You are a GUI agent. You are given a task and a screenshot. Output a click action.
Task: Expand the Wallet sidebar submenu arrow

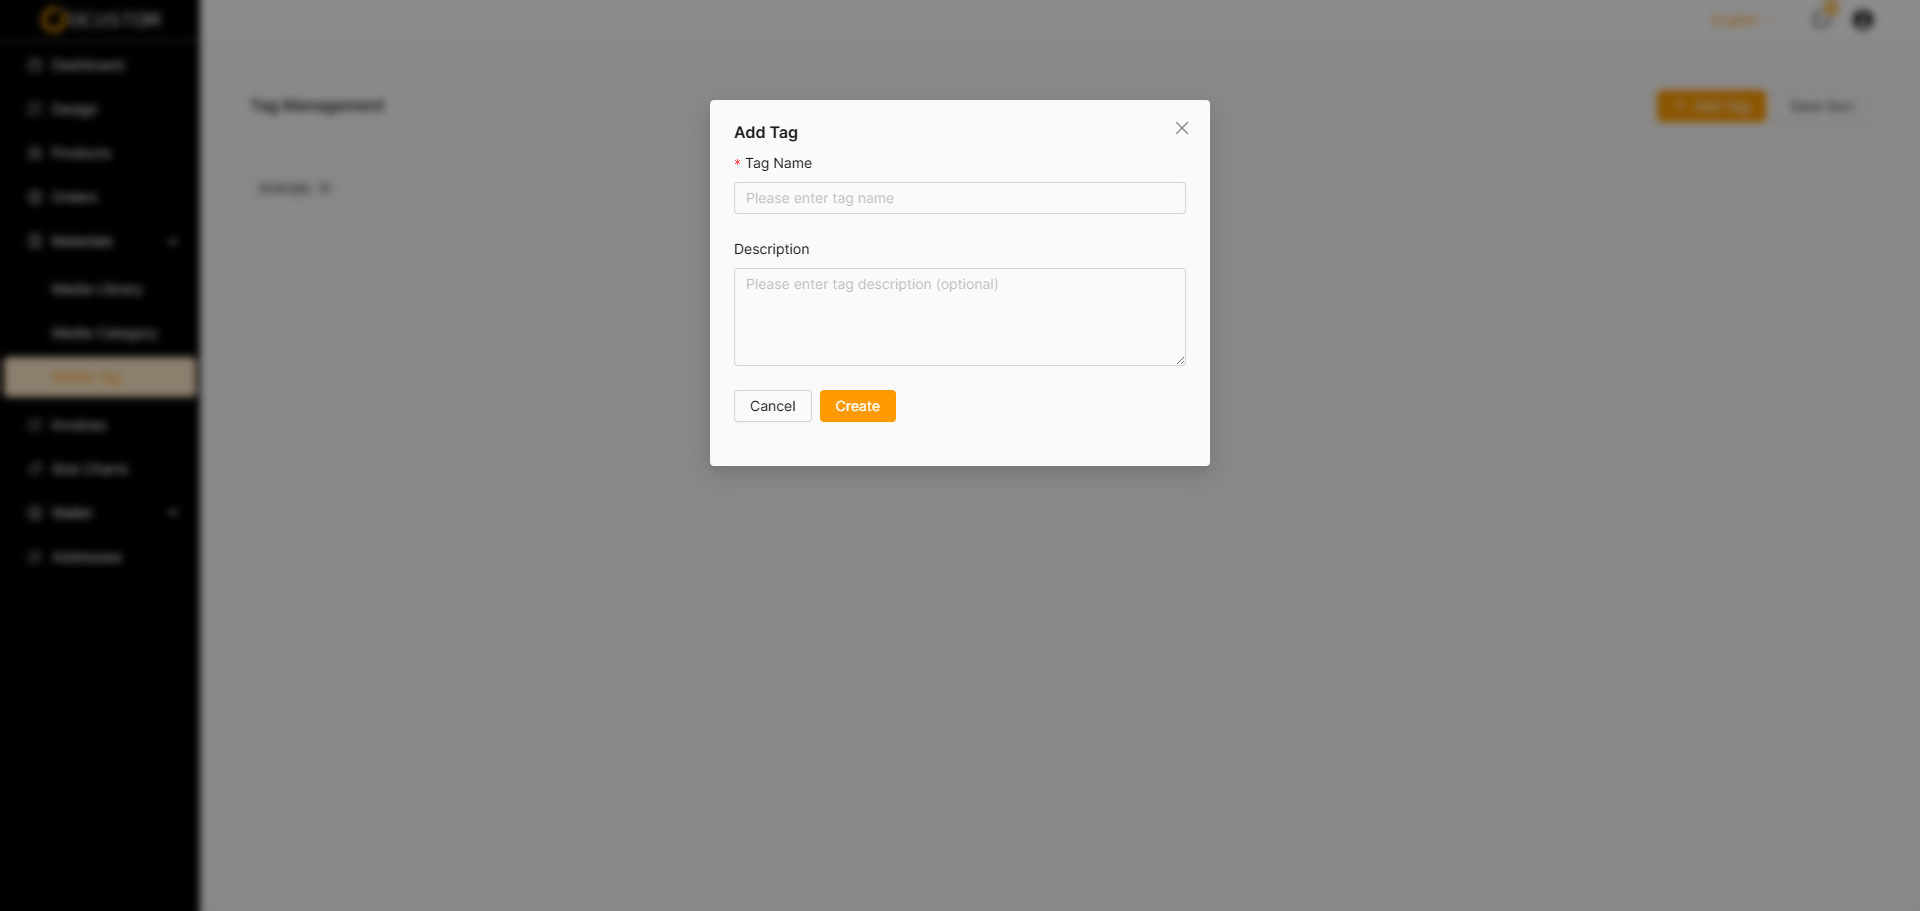(173, 513)
